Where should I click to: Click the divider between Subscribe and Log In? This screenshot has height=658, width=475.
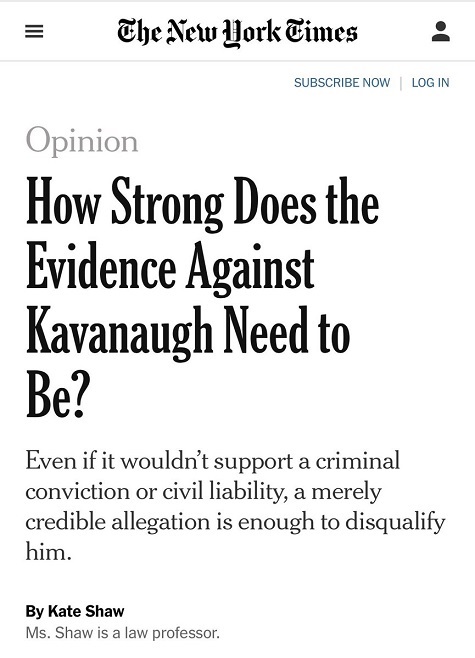401,83
